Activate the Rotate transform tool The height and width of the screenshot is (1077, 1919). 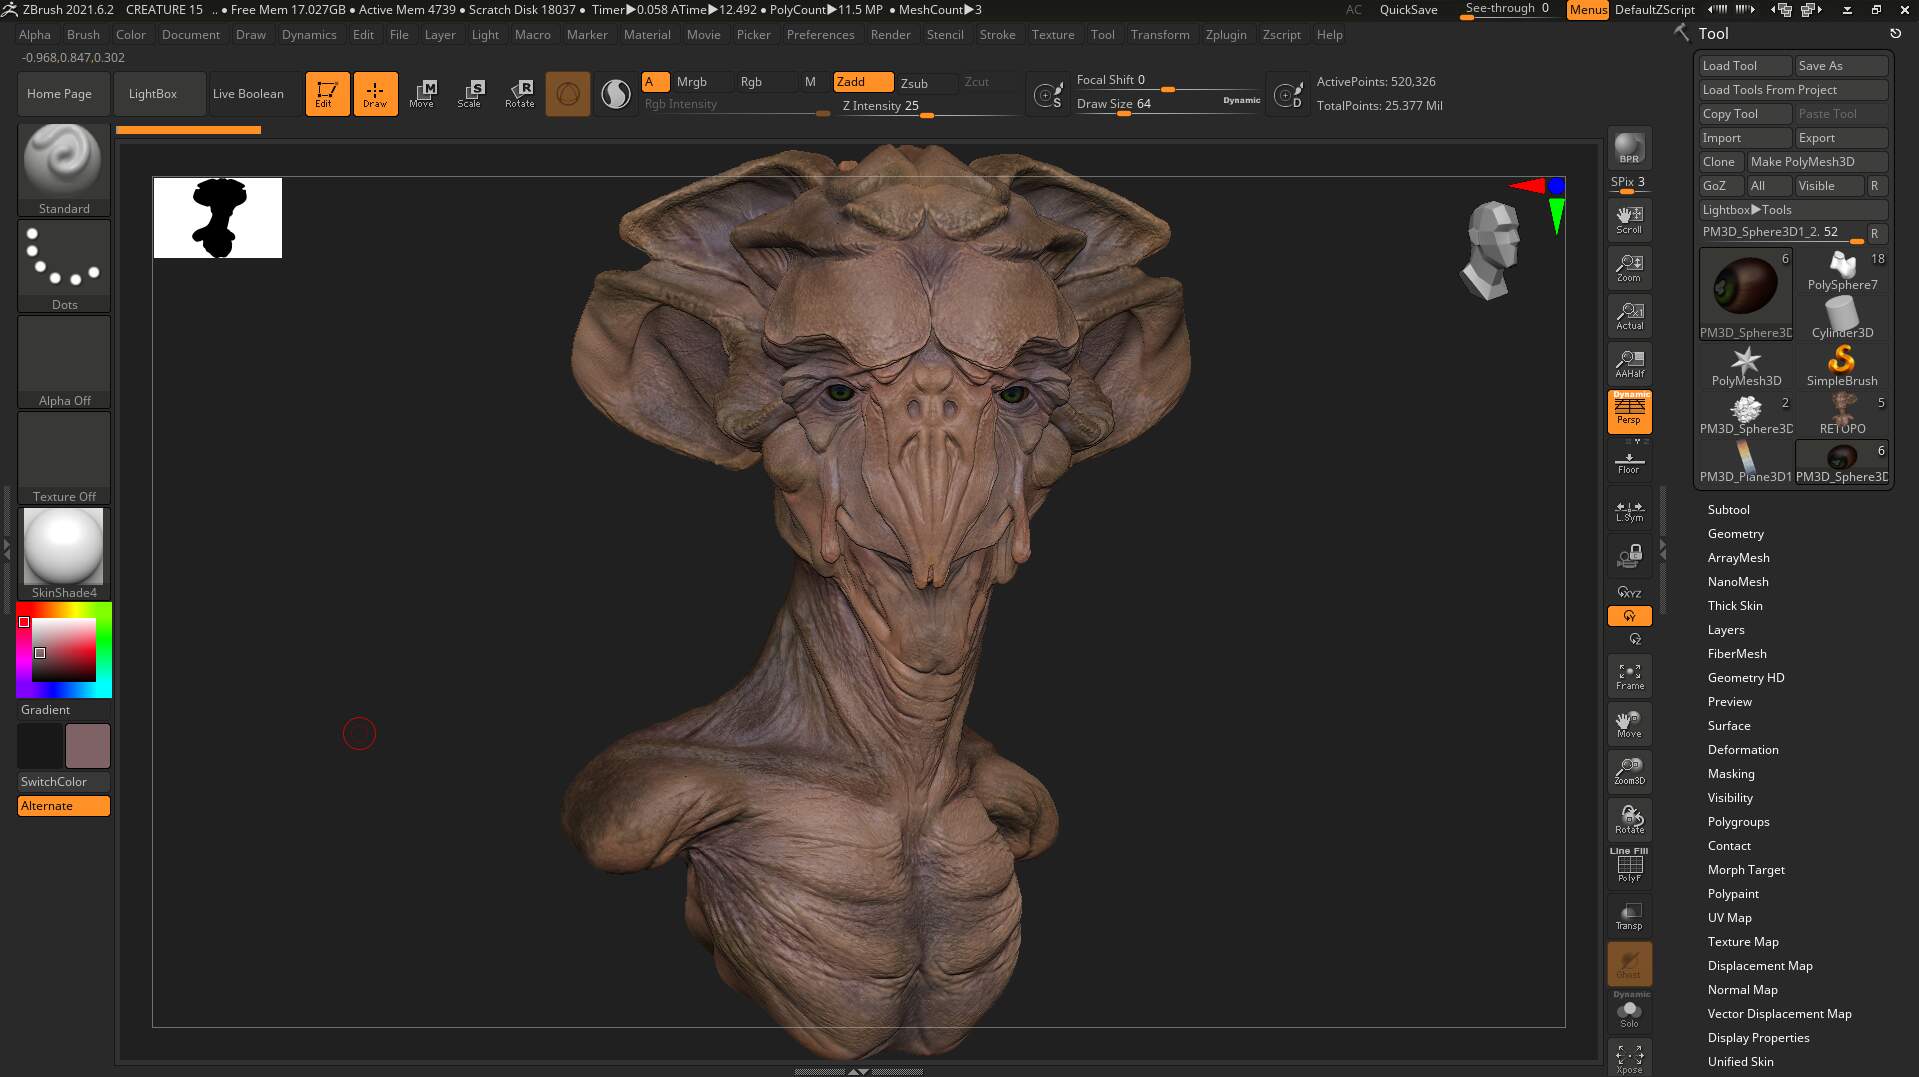click(520, 94)
